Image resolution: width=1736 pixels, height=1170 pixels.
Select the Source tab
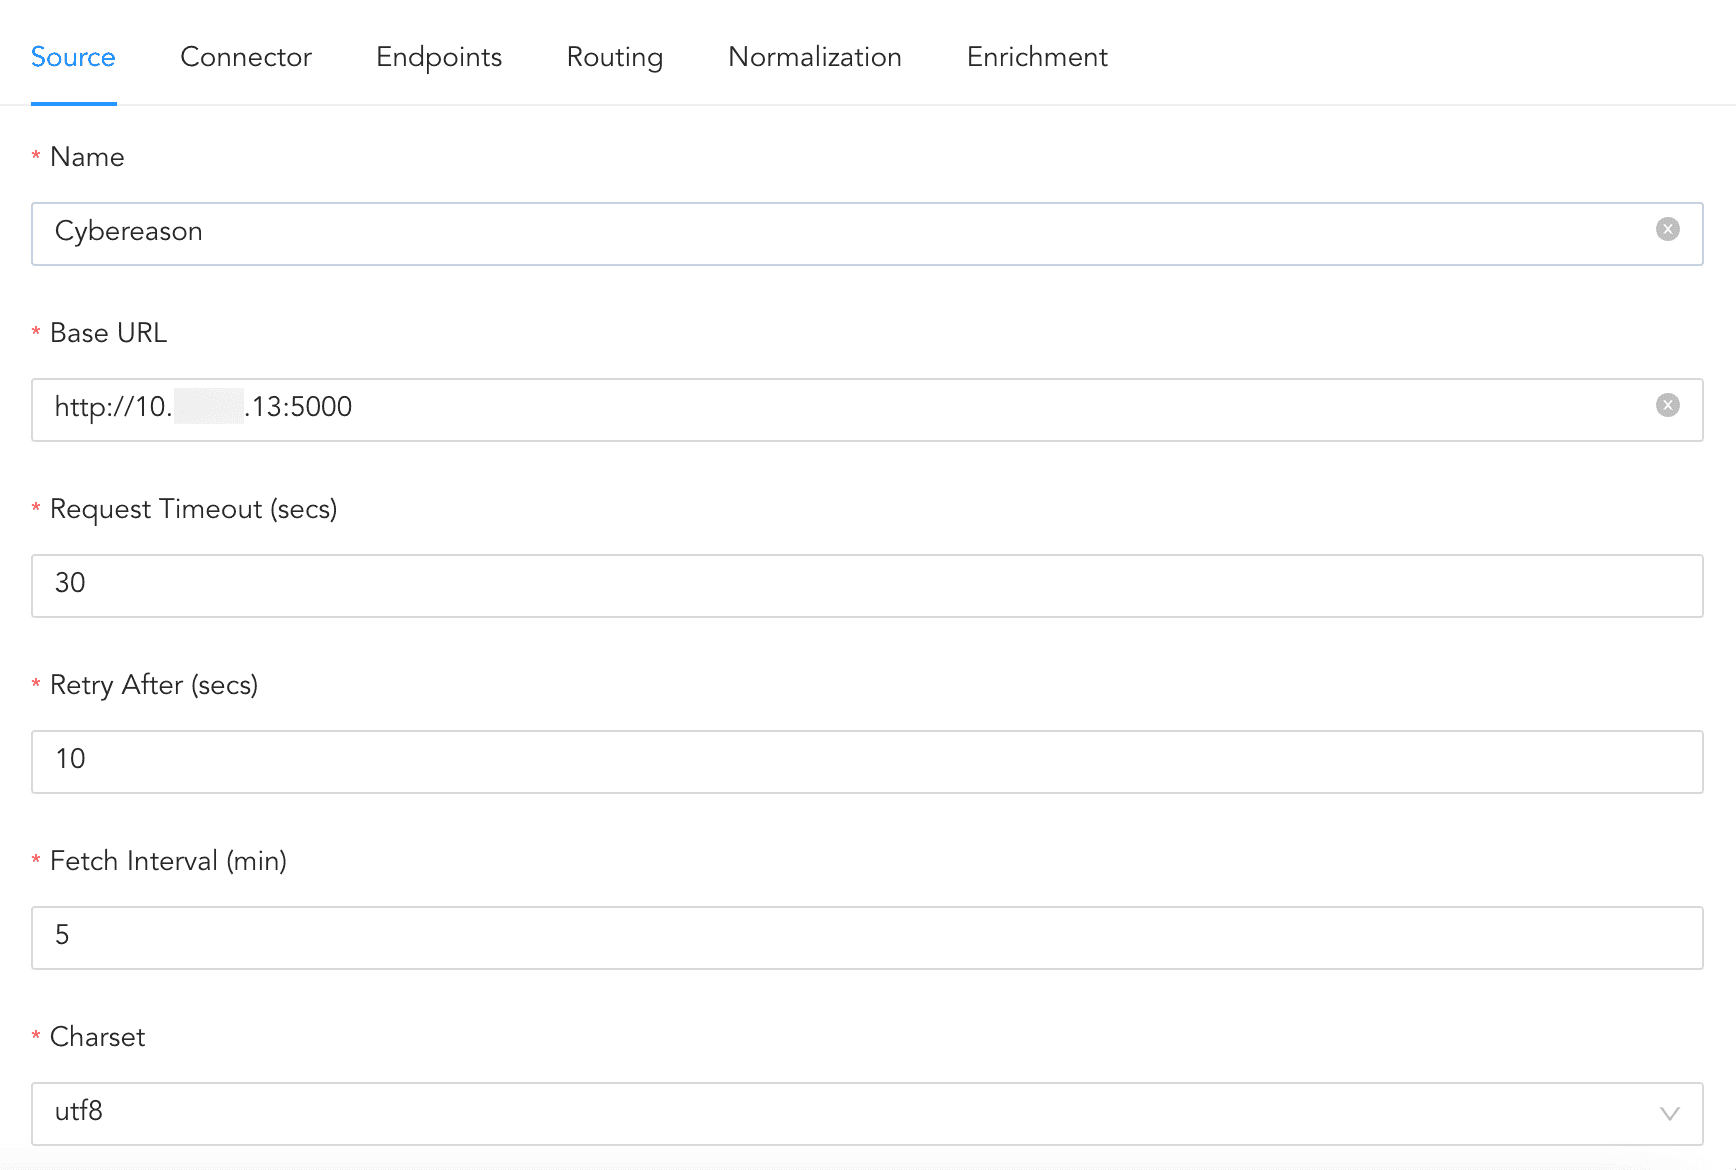click(73, 57)
